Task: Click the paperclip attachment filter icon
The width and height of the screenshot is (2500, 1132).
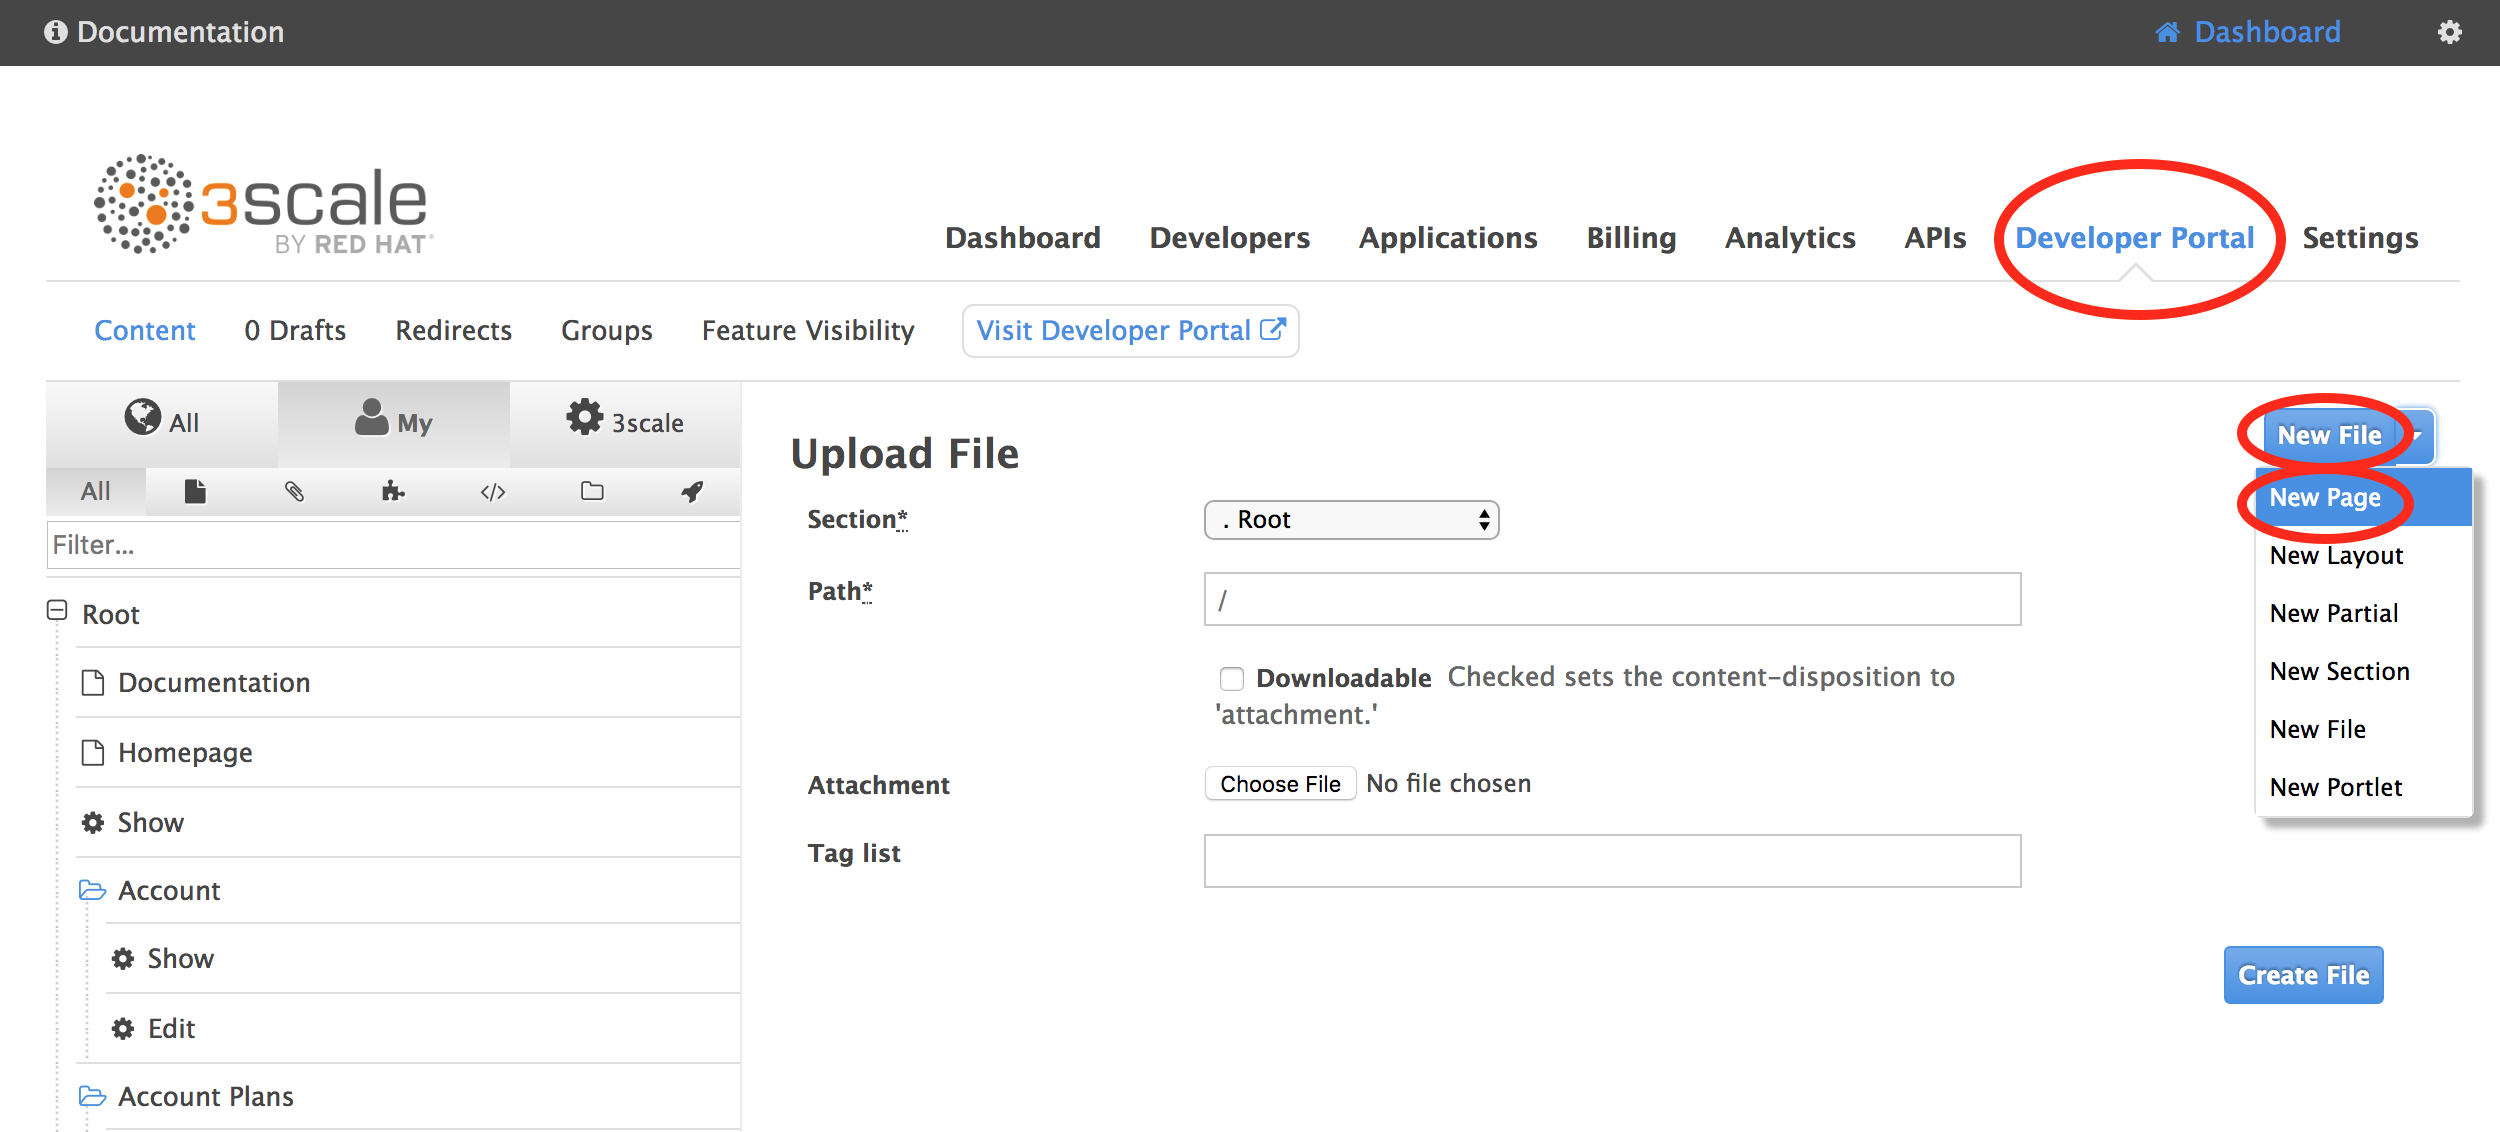Action: 294,491
